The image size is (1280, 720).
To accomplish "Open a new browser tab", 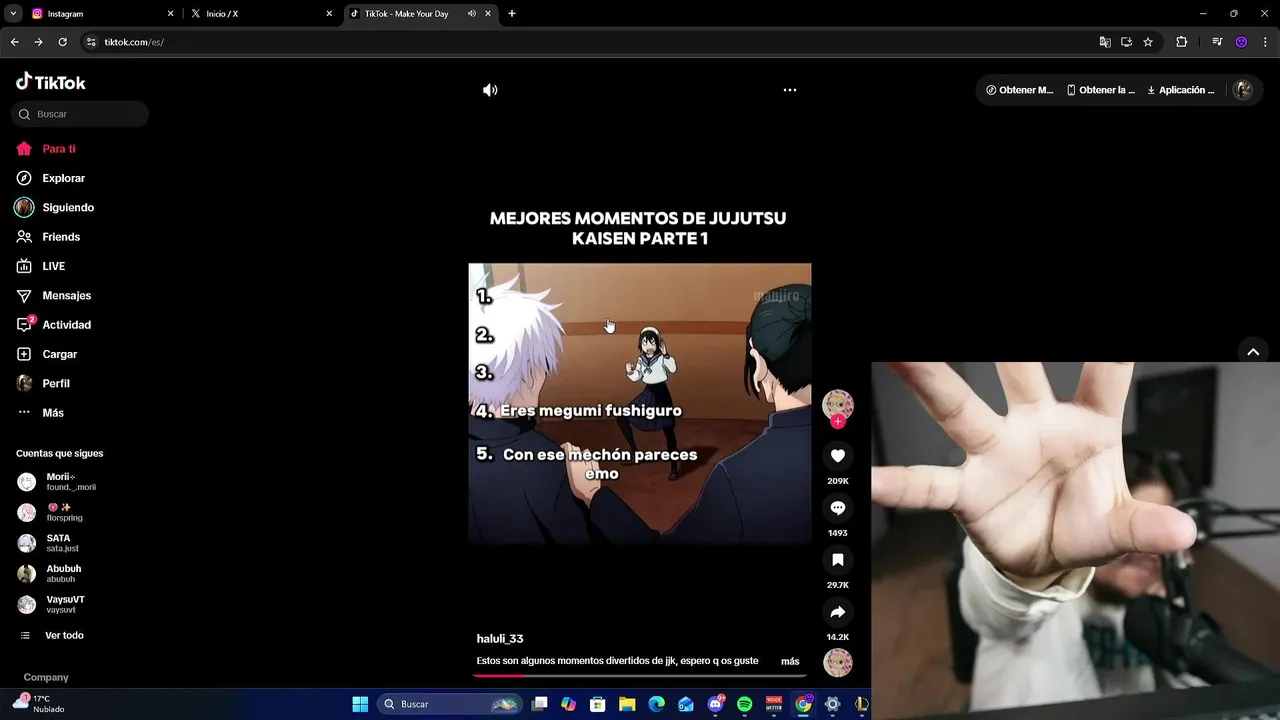I will 512,14.
